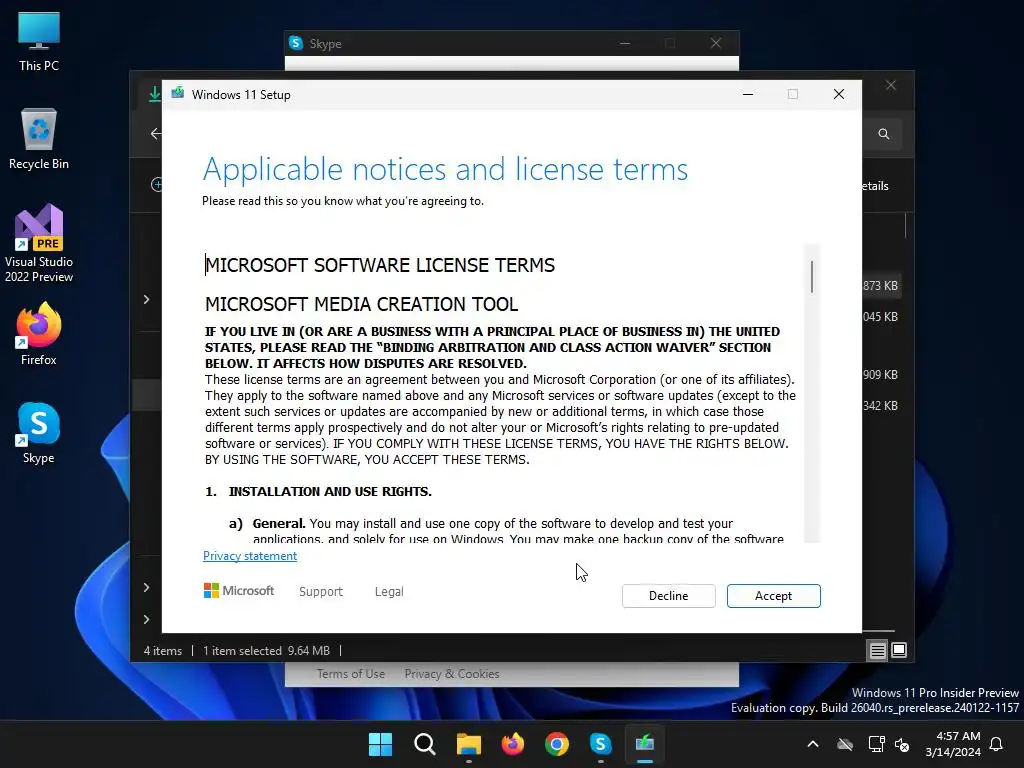The width and height of the screenshot is (1024, 768).
Task: Switch File Explorer to large icons view
Action: click(899, 650)
